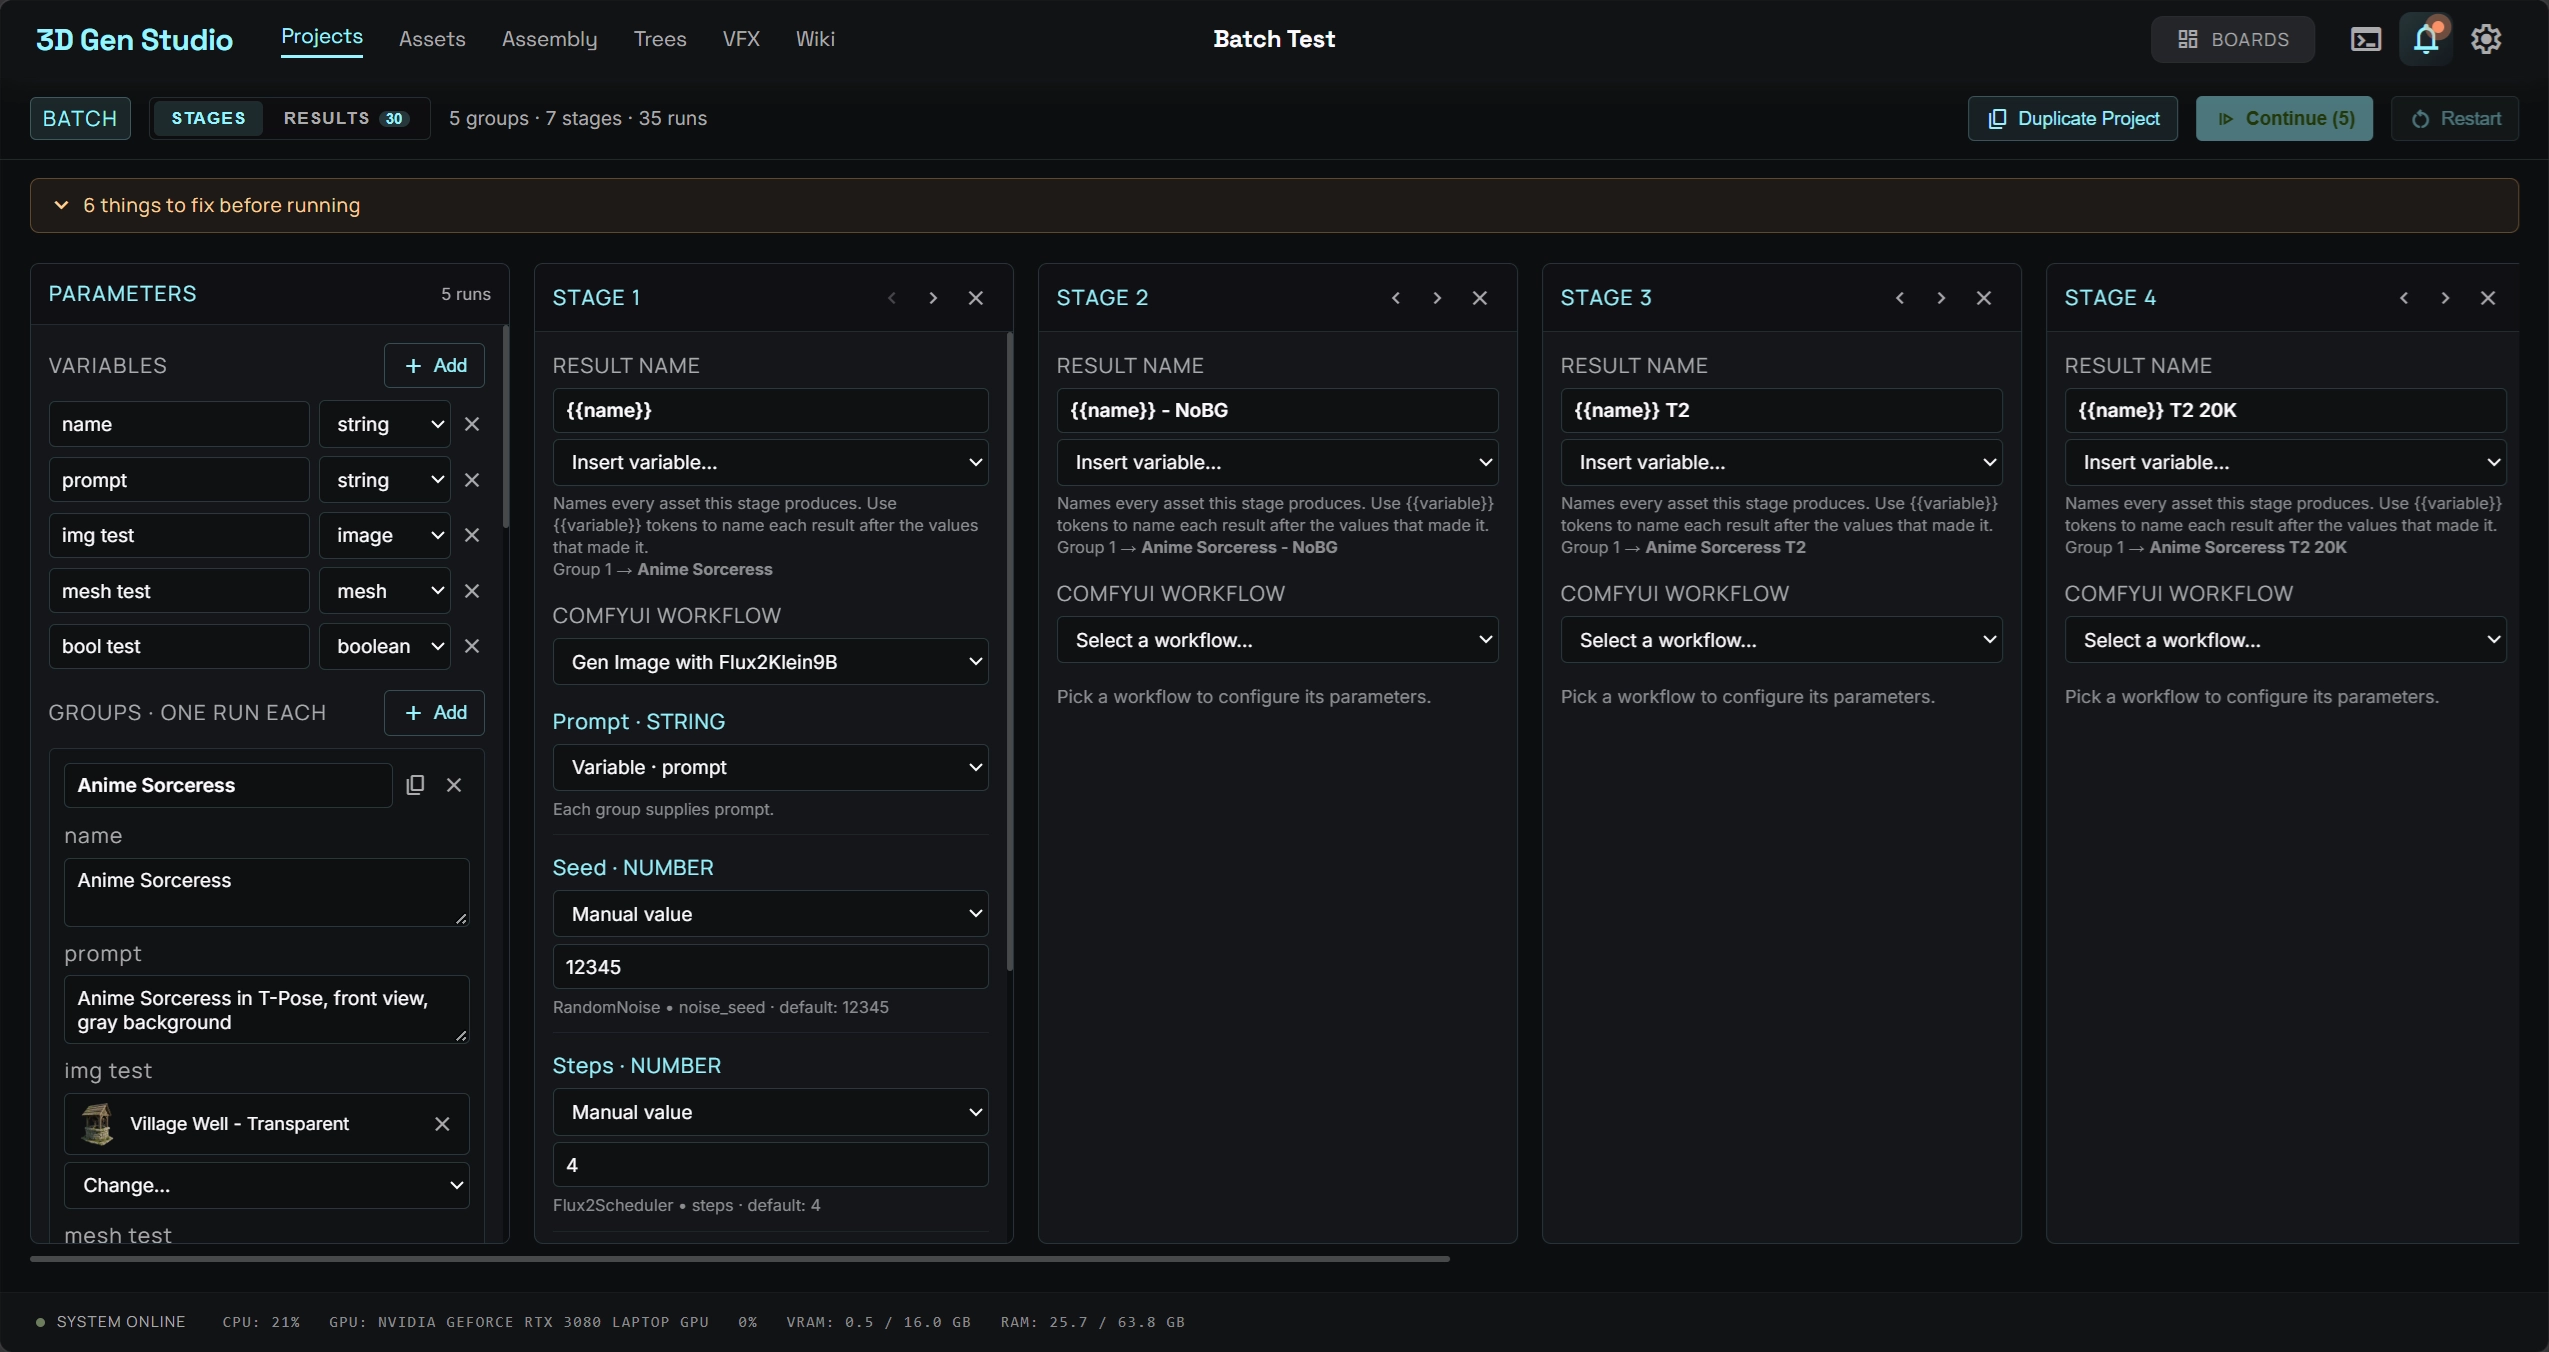Open Seed Manual value dropdown
This screenshot has height=1352, width=2549.
(x=771, y=914)
